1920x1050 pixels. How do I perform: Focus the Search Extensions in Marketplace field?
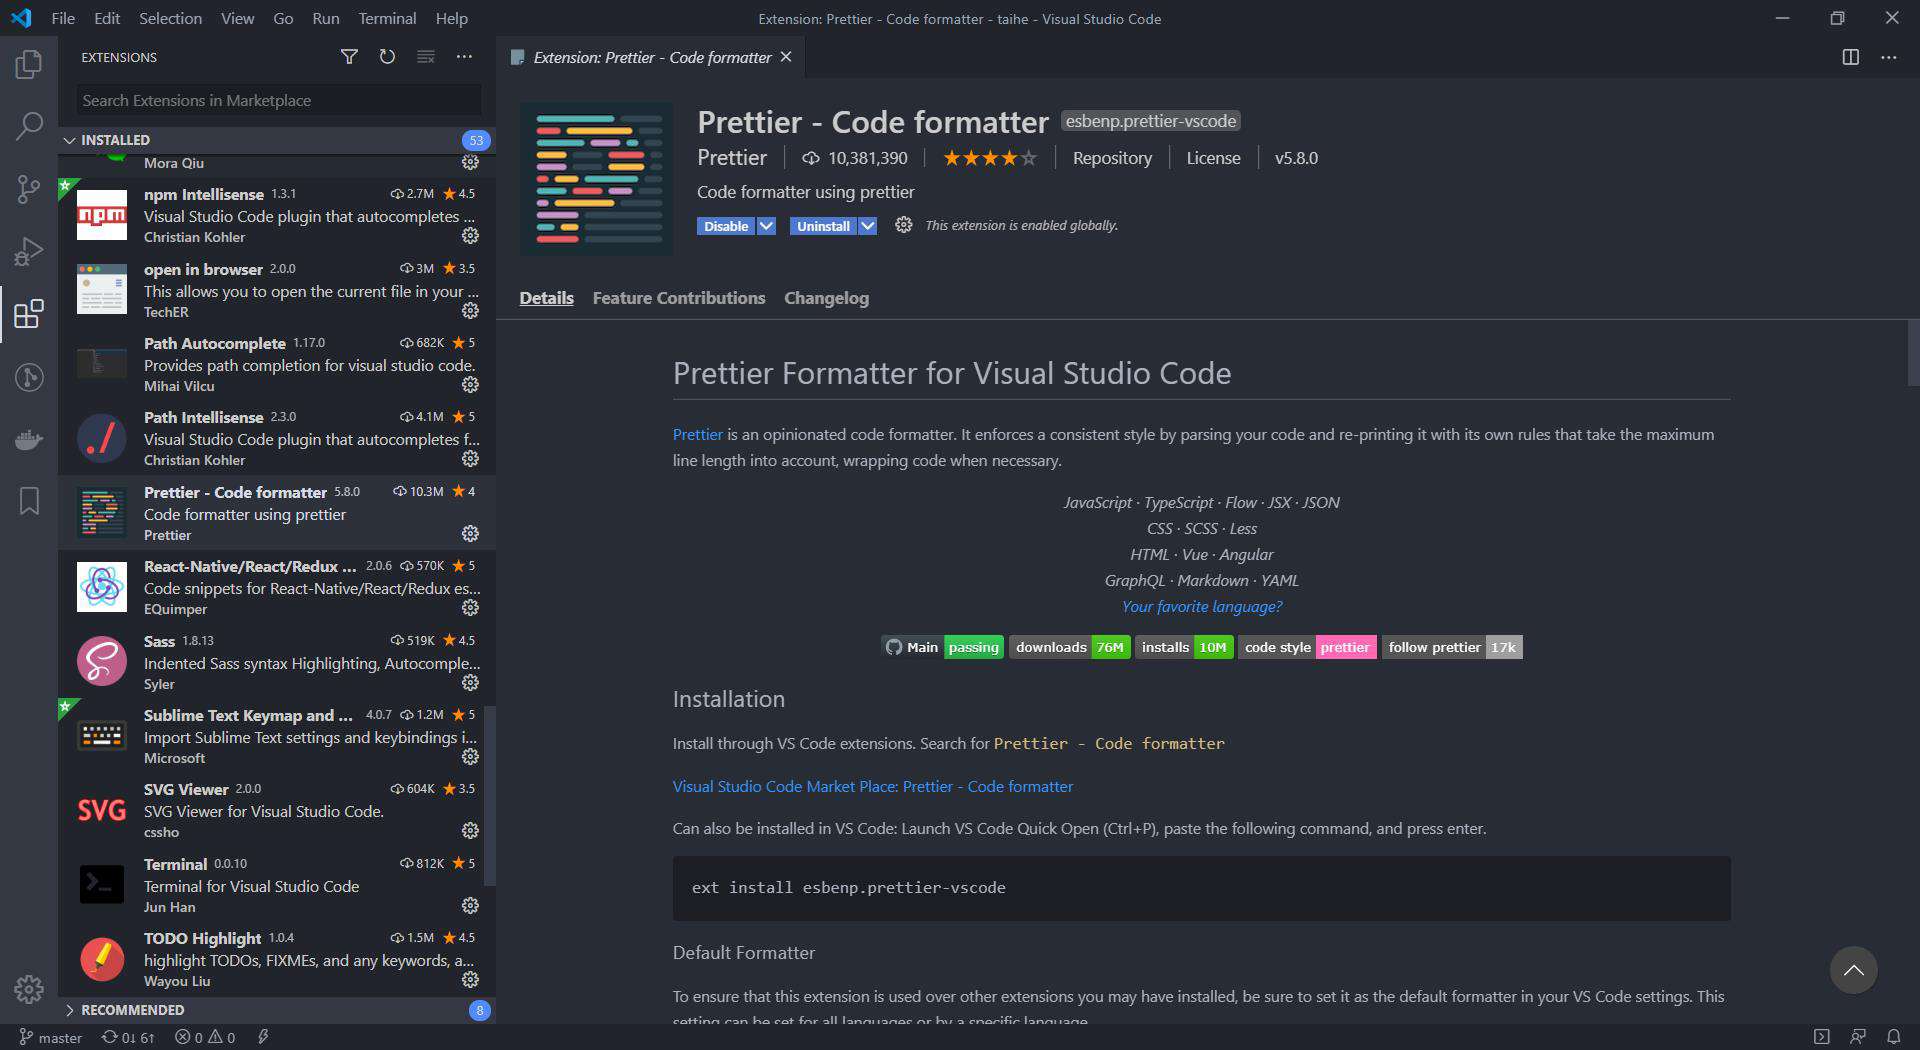(x=278, y=100)
